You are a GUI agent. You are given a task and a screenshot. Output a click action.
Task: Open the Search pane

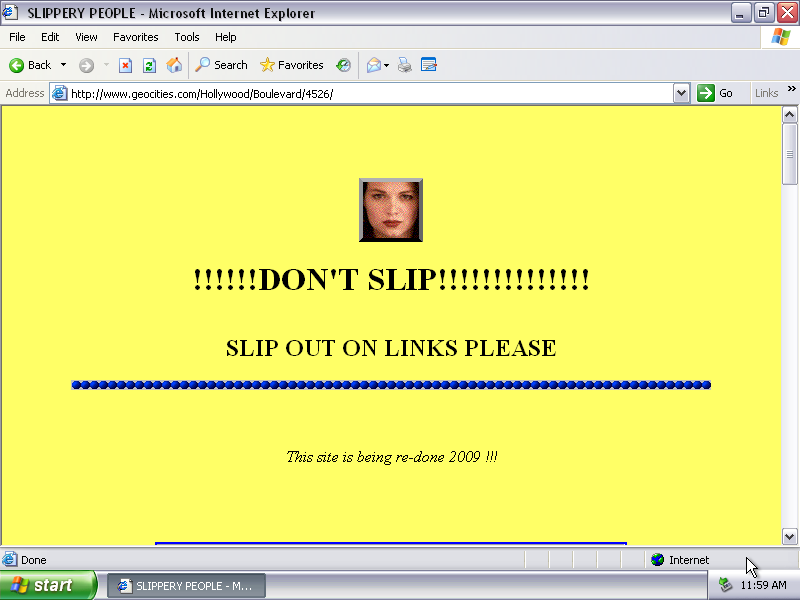221,65
